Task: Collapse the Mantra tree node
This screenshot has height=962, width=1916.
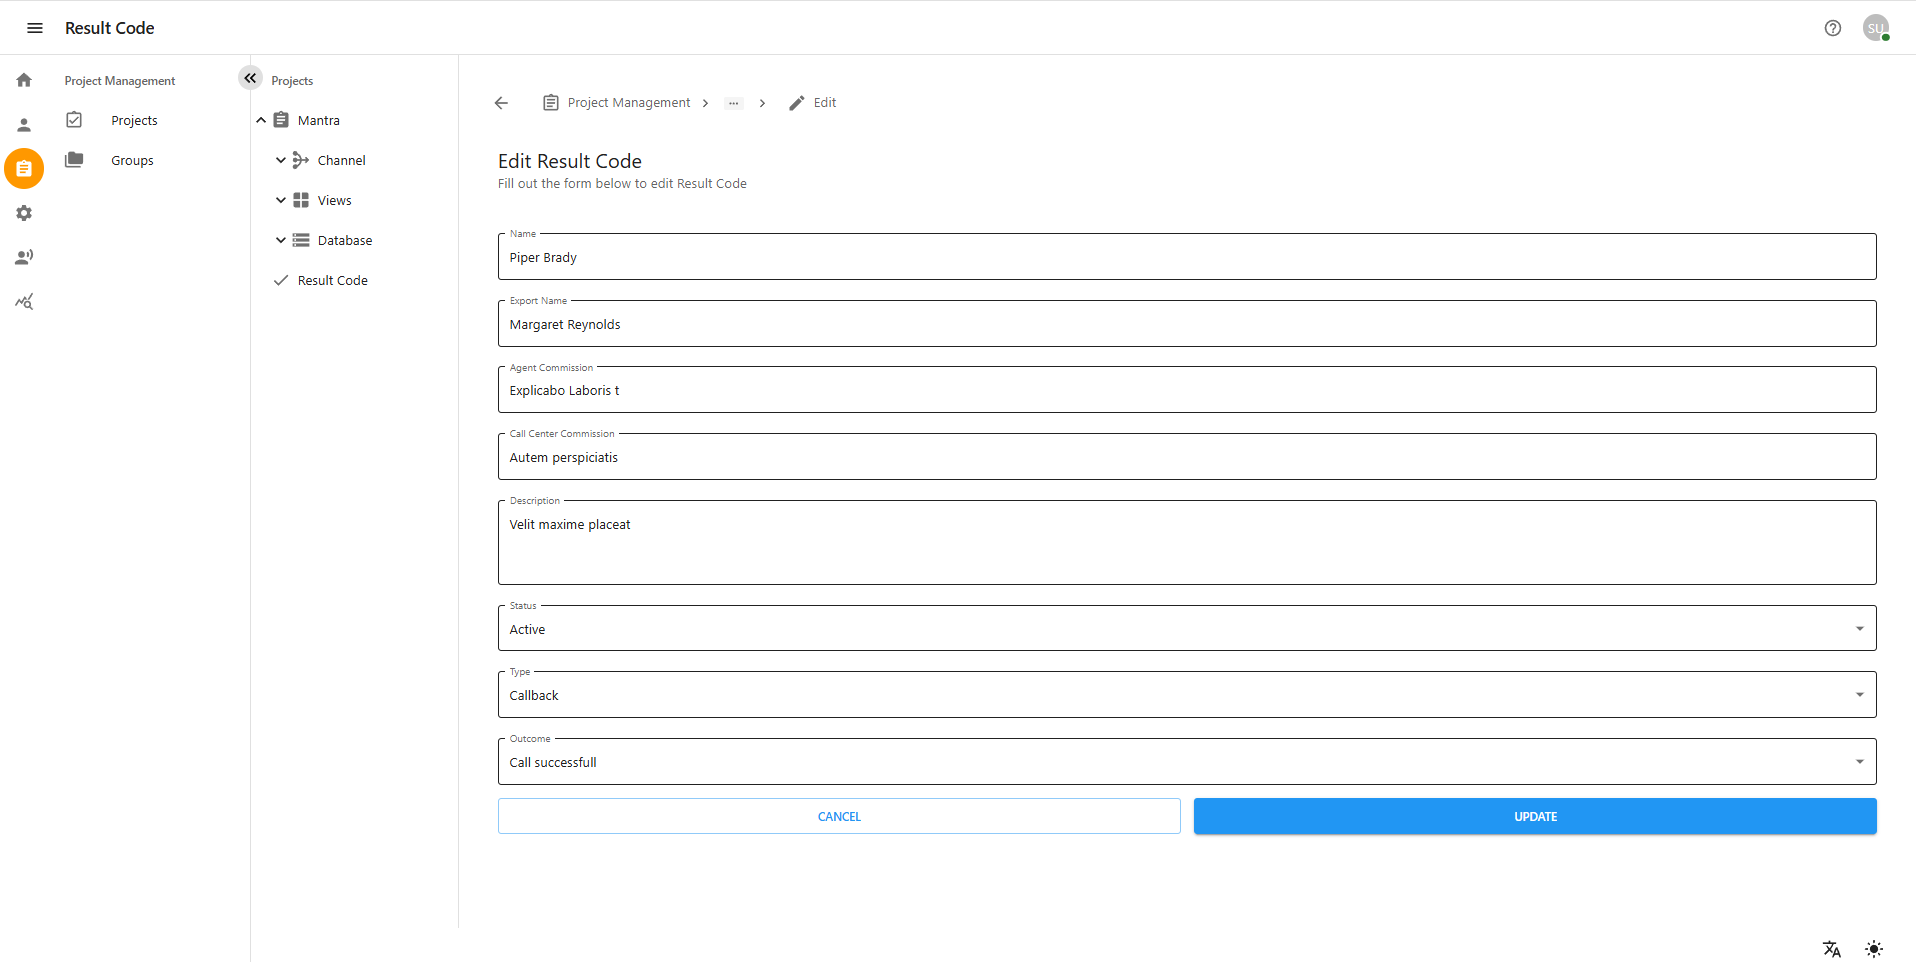Action: tap(262, 119)
